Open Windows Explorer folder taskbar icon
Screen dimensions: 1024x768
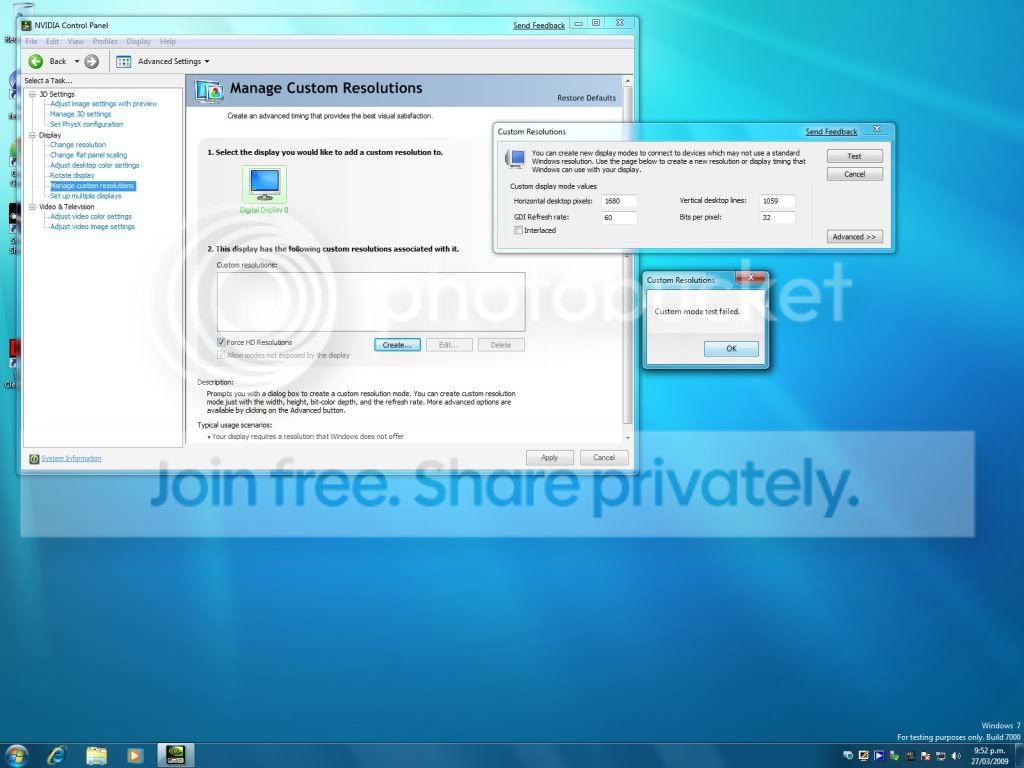pyautogui.click(x=96, y=756)
